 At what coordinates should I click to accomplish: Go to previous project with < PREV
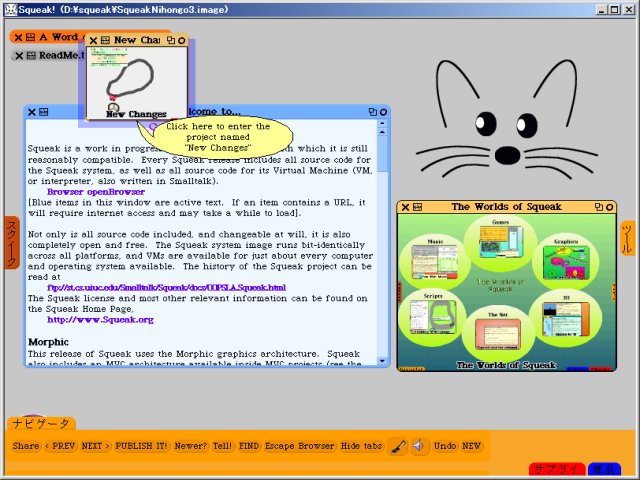point(60,446)
